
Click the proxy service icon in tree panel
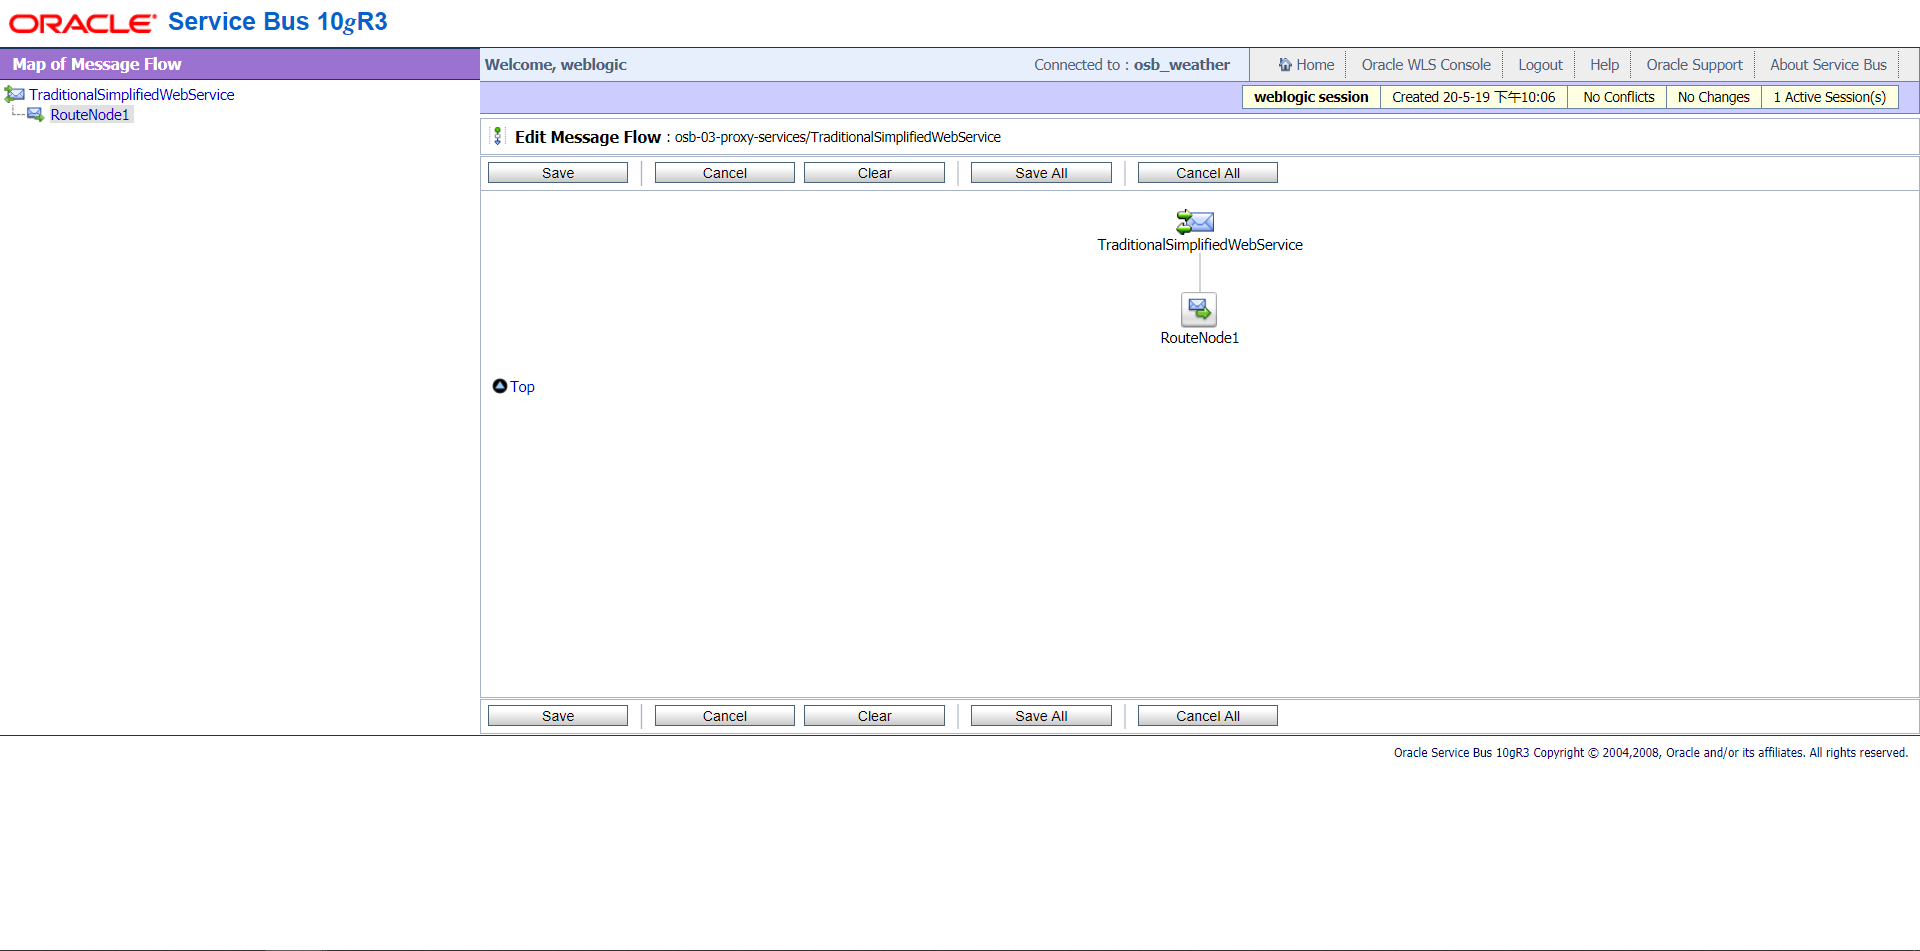[x=14, y=94]
